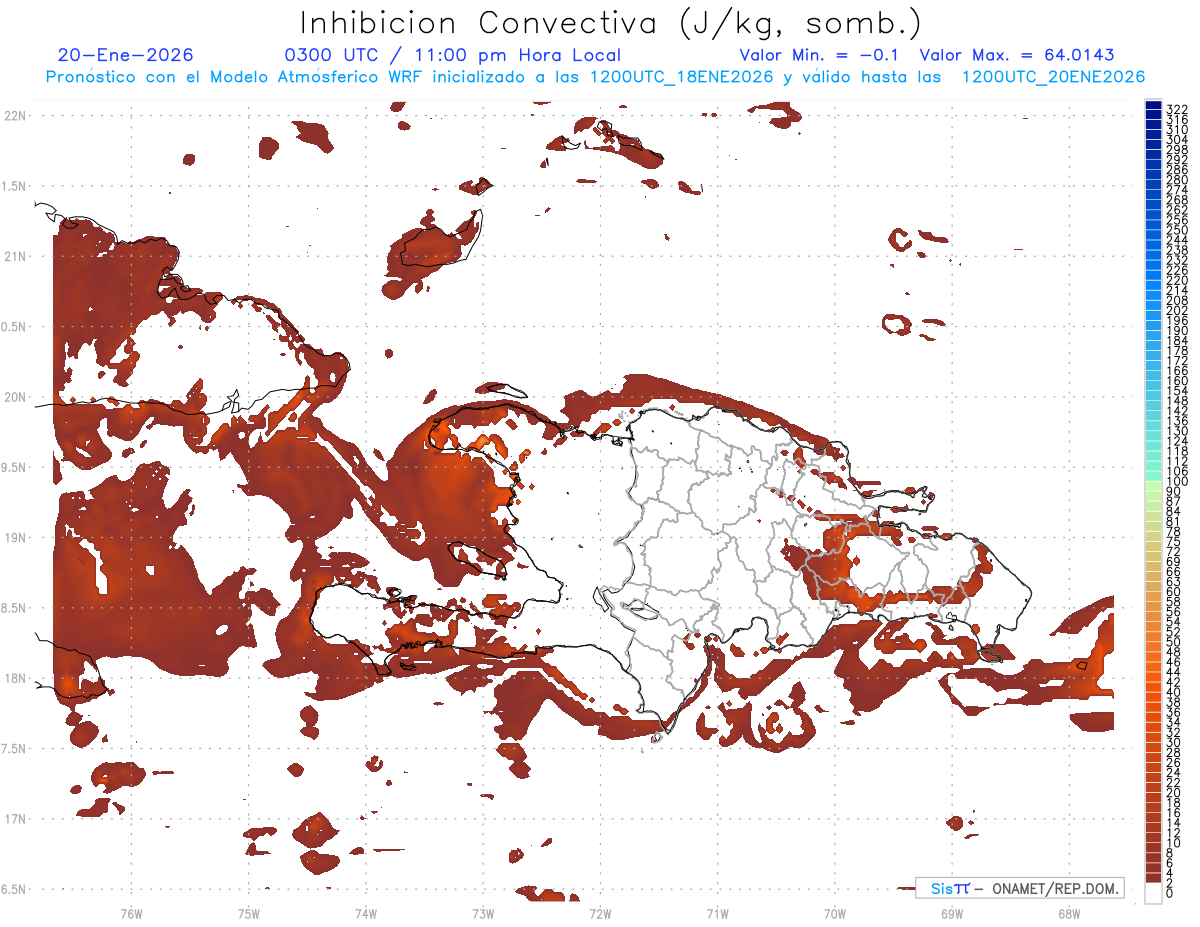
Task: Click the "69W" longitude label
Action: point(952,912)
